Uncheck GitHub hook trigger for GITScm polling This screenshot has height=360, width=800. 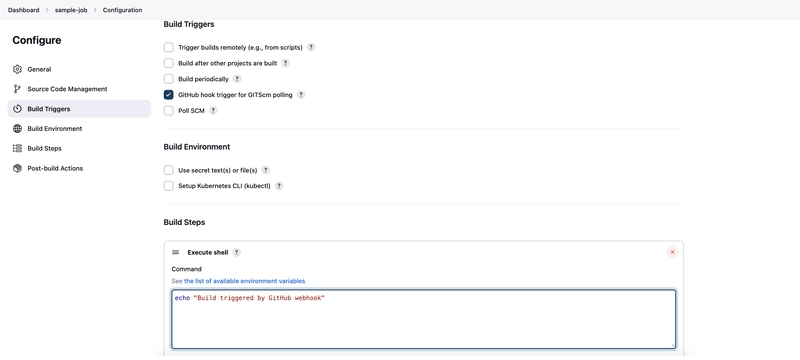click(168, 95)
